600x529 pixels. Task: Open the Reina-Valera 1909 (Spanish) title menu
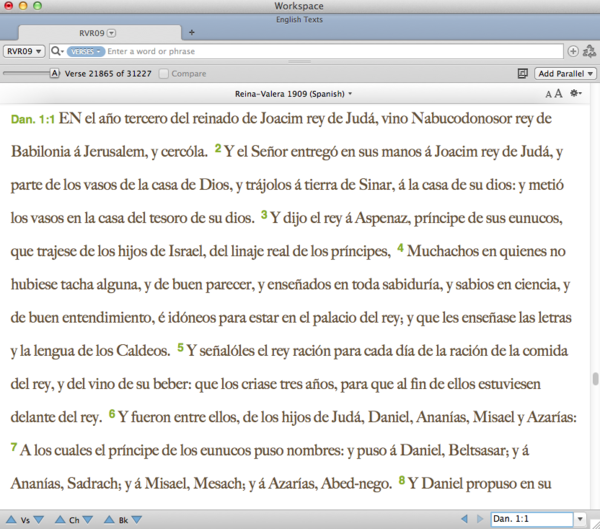[x=293, y=94]
